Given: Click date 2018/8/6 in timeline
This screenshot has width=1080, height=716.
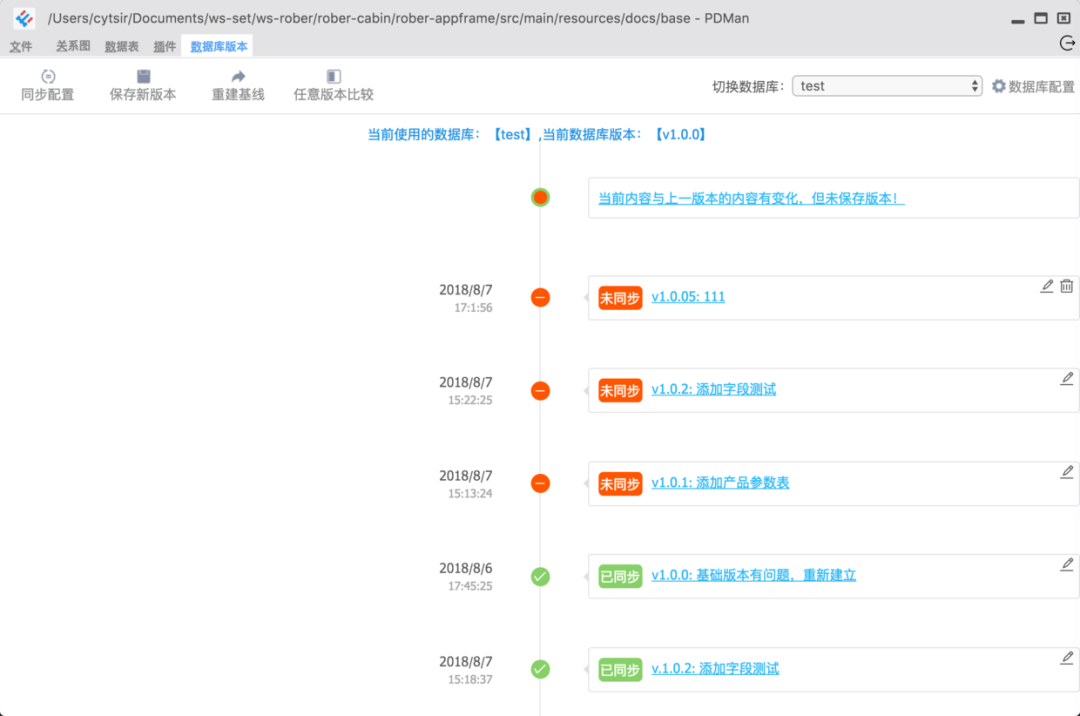Looking at the screenshot, I should [466, 569].
